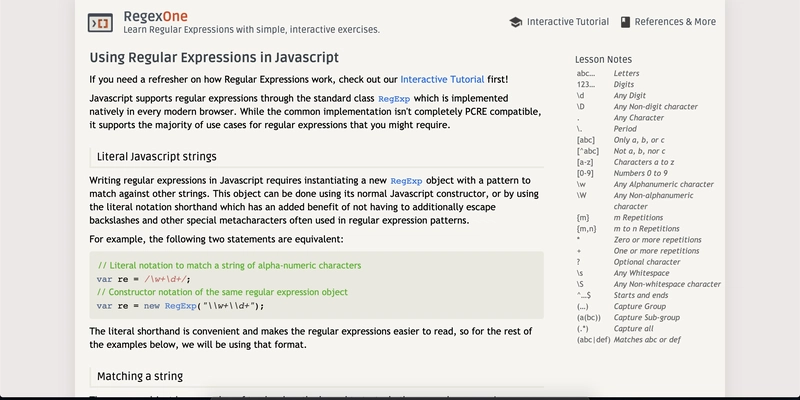Click the book icon beside References & More

click(x=625, y=22)
